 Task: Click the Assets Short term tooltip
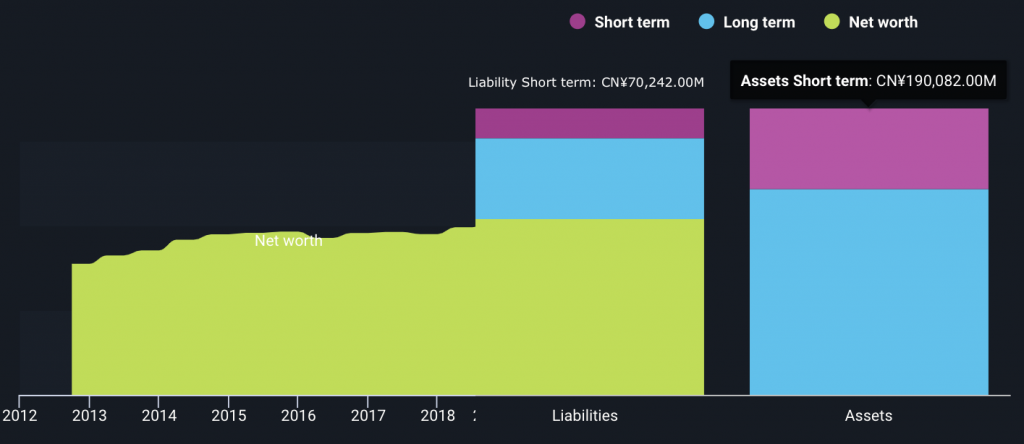869,81
